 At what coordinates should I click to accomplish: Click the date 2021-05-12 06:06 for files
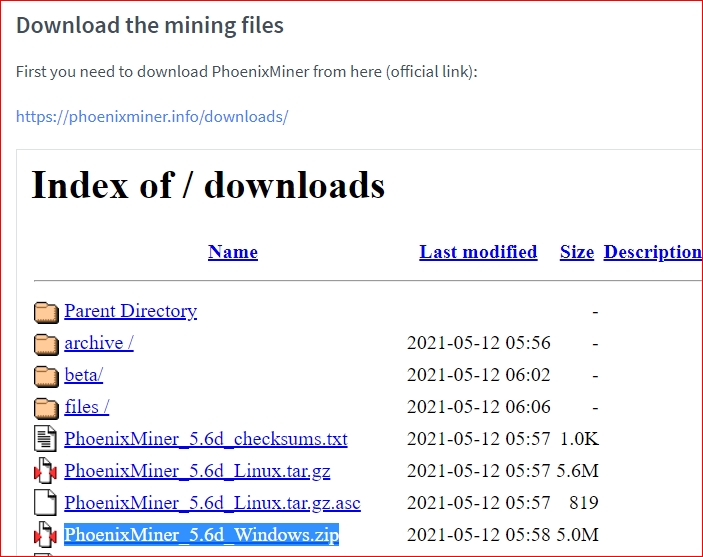(478, 407)
